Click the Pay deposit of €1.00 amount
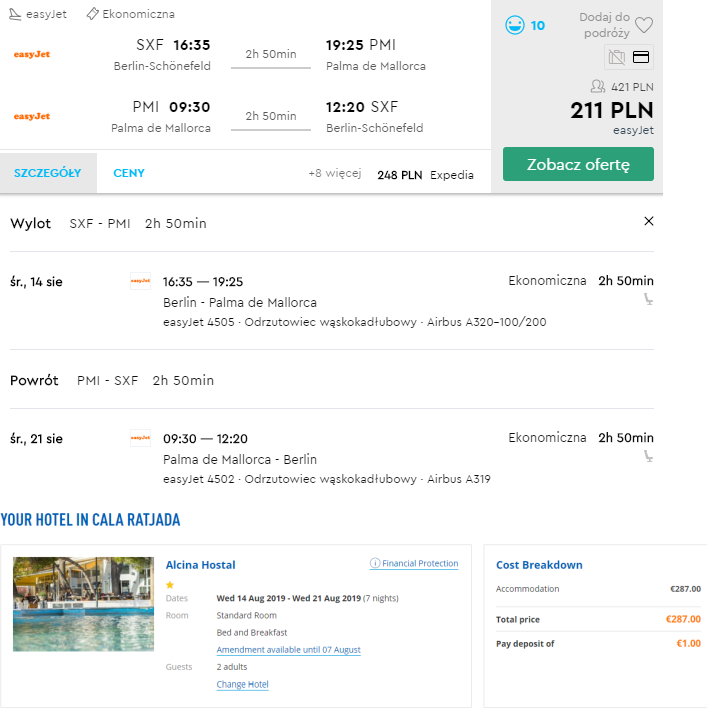 click(688, 643)
